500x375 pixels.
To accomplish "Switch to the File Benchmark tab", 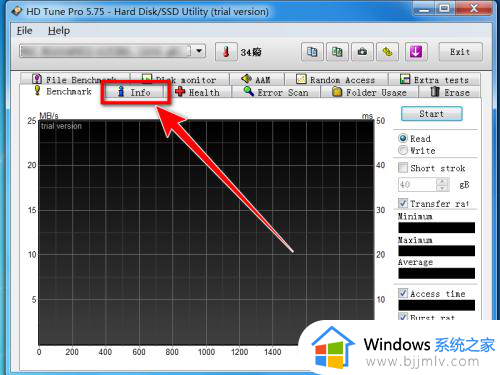I will [75, 79].
